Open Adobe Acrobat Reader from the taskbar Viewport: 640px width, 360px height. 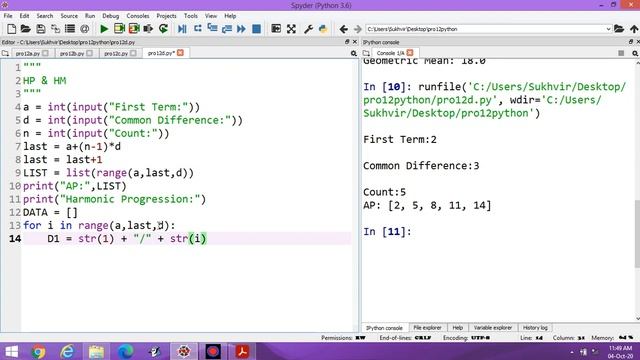242,351
